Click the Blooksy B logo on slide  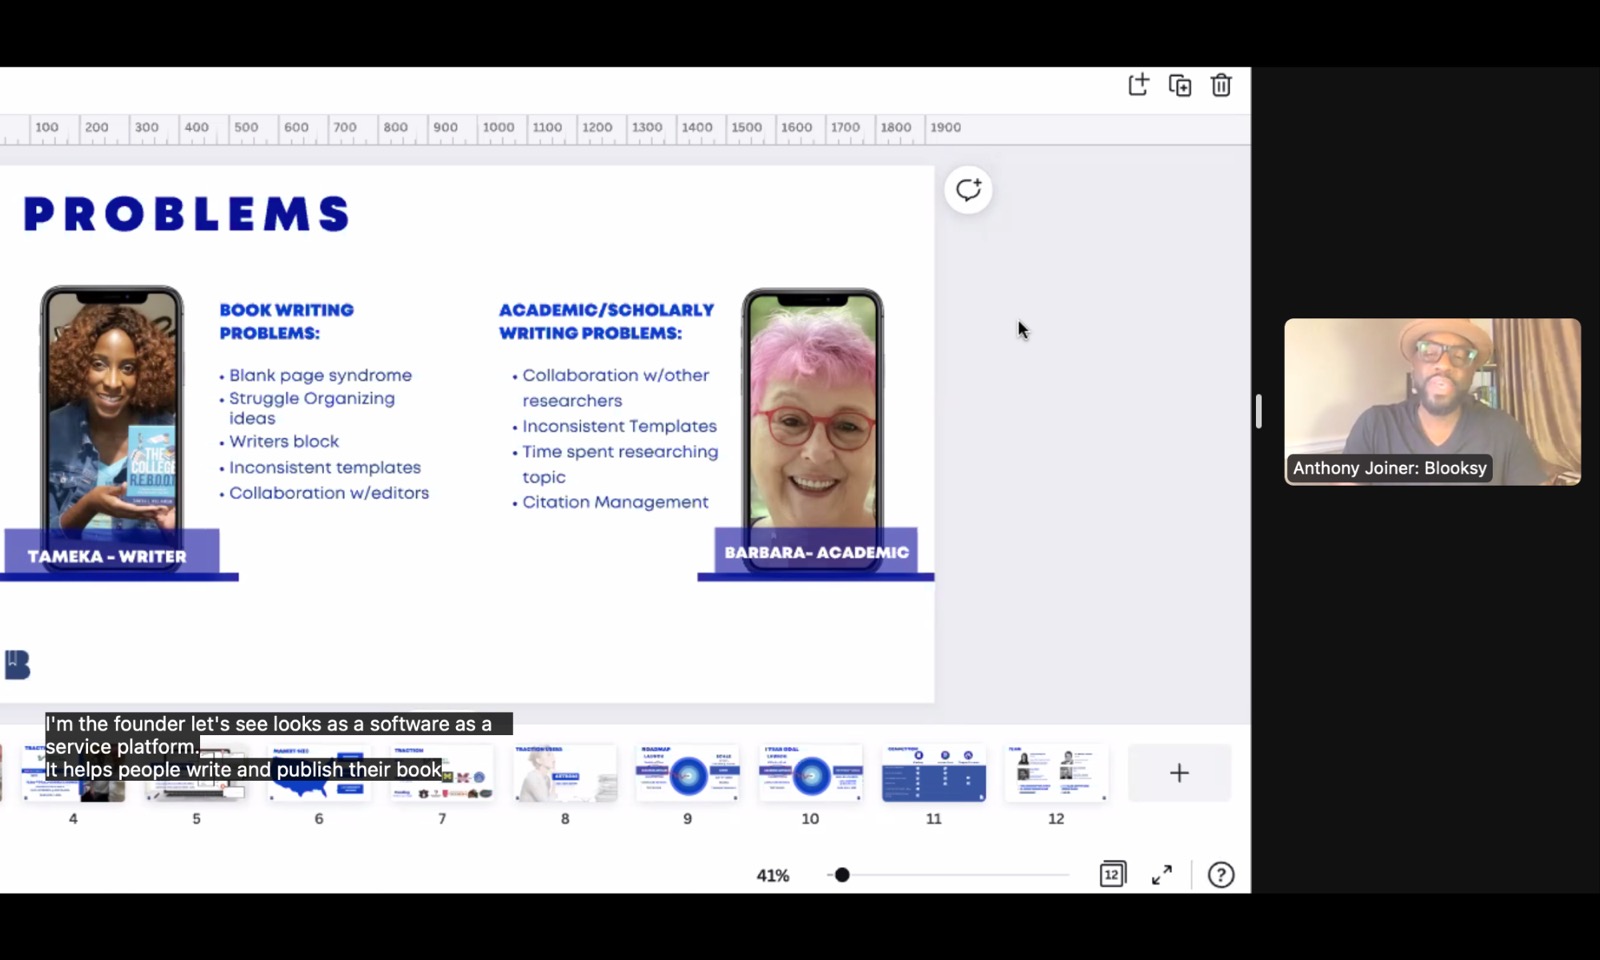click(x=18, y=665)
